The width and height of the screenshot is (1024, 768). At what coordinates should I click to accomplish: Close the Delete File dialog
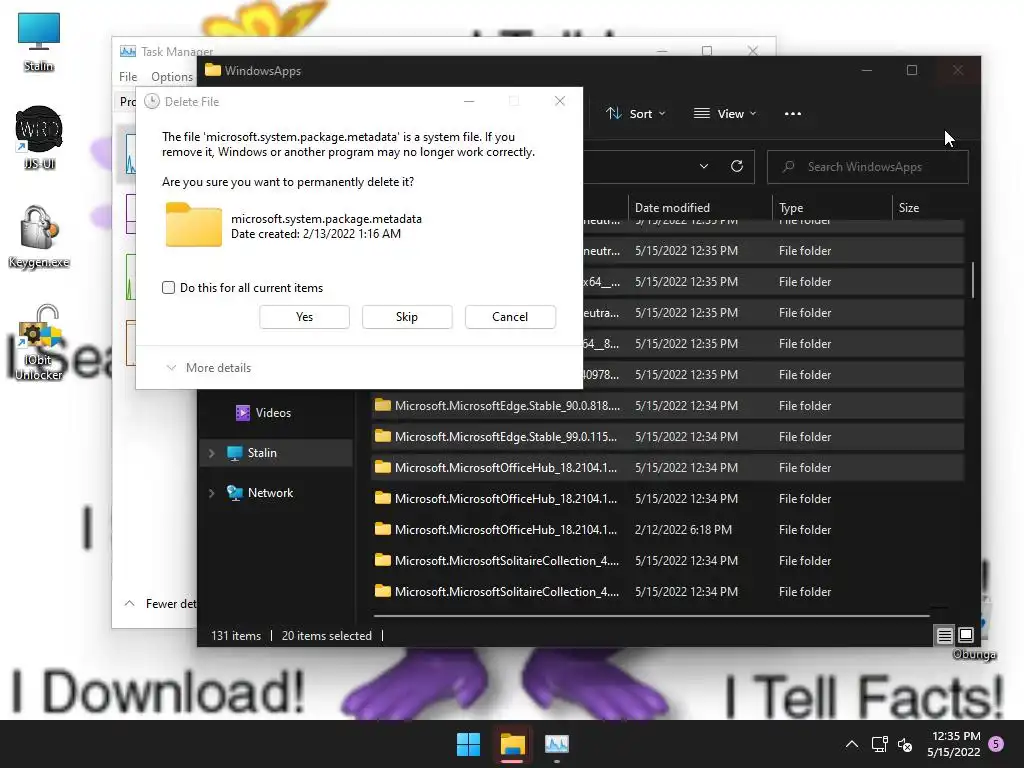(560, 101)
